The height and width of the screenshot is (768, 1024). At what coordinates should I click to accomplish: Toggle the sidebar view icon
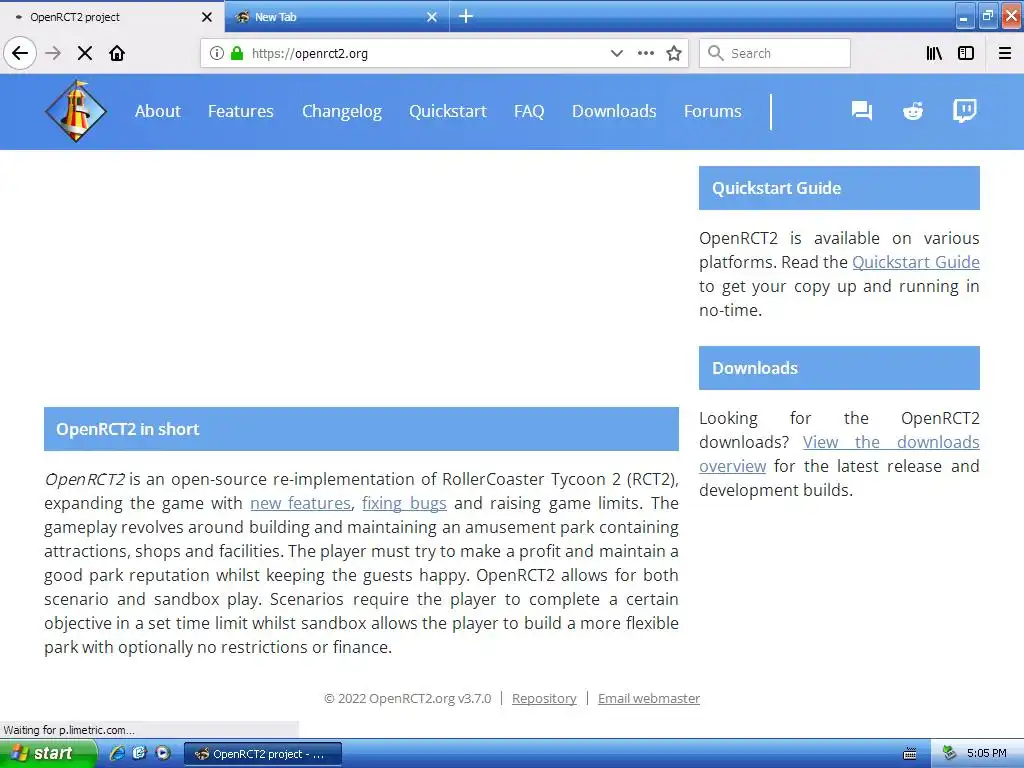point(966,53)
